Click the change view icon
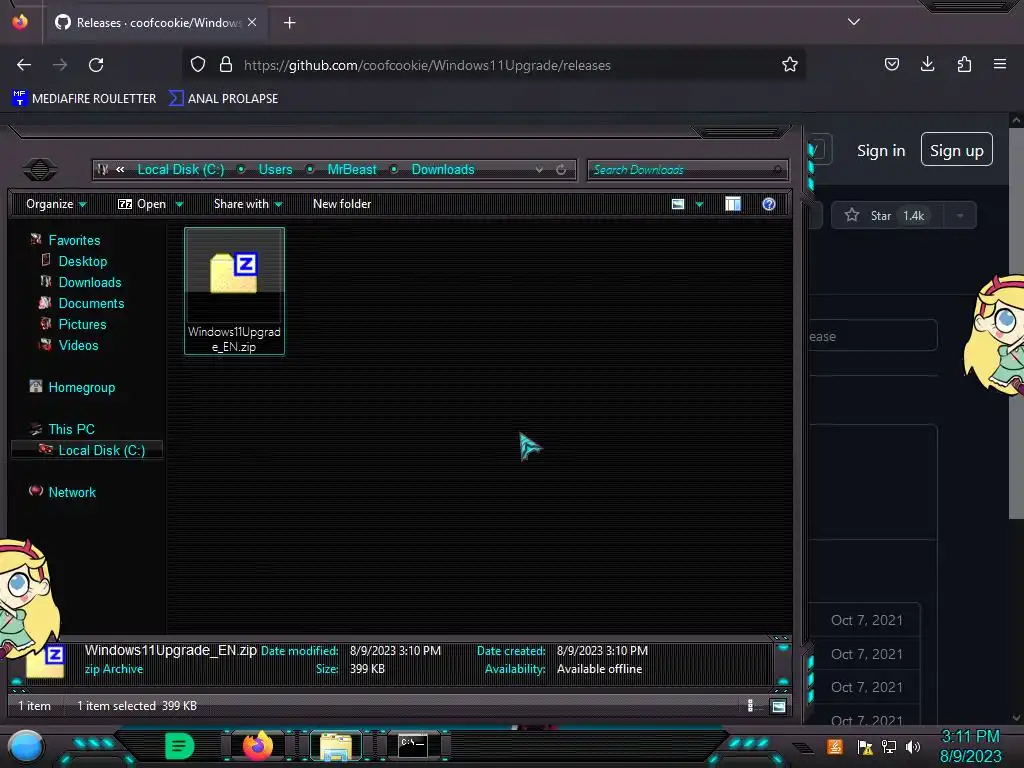Image resolution: width=1024 pixels, height=768 pixels. pyautogui.click(x=678, y=204)
